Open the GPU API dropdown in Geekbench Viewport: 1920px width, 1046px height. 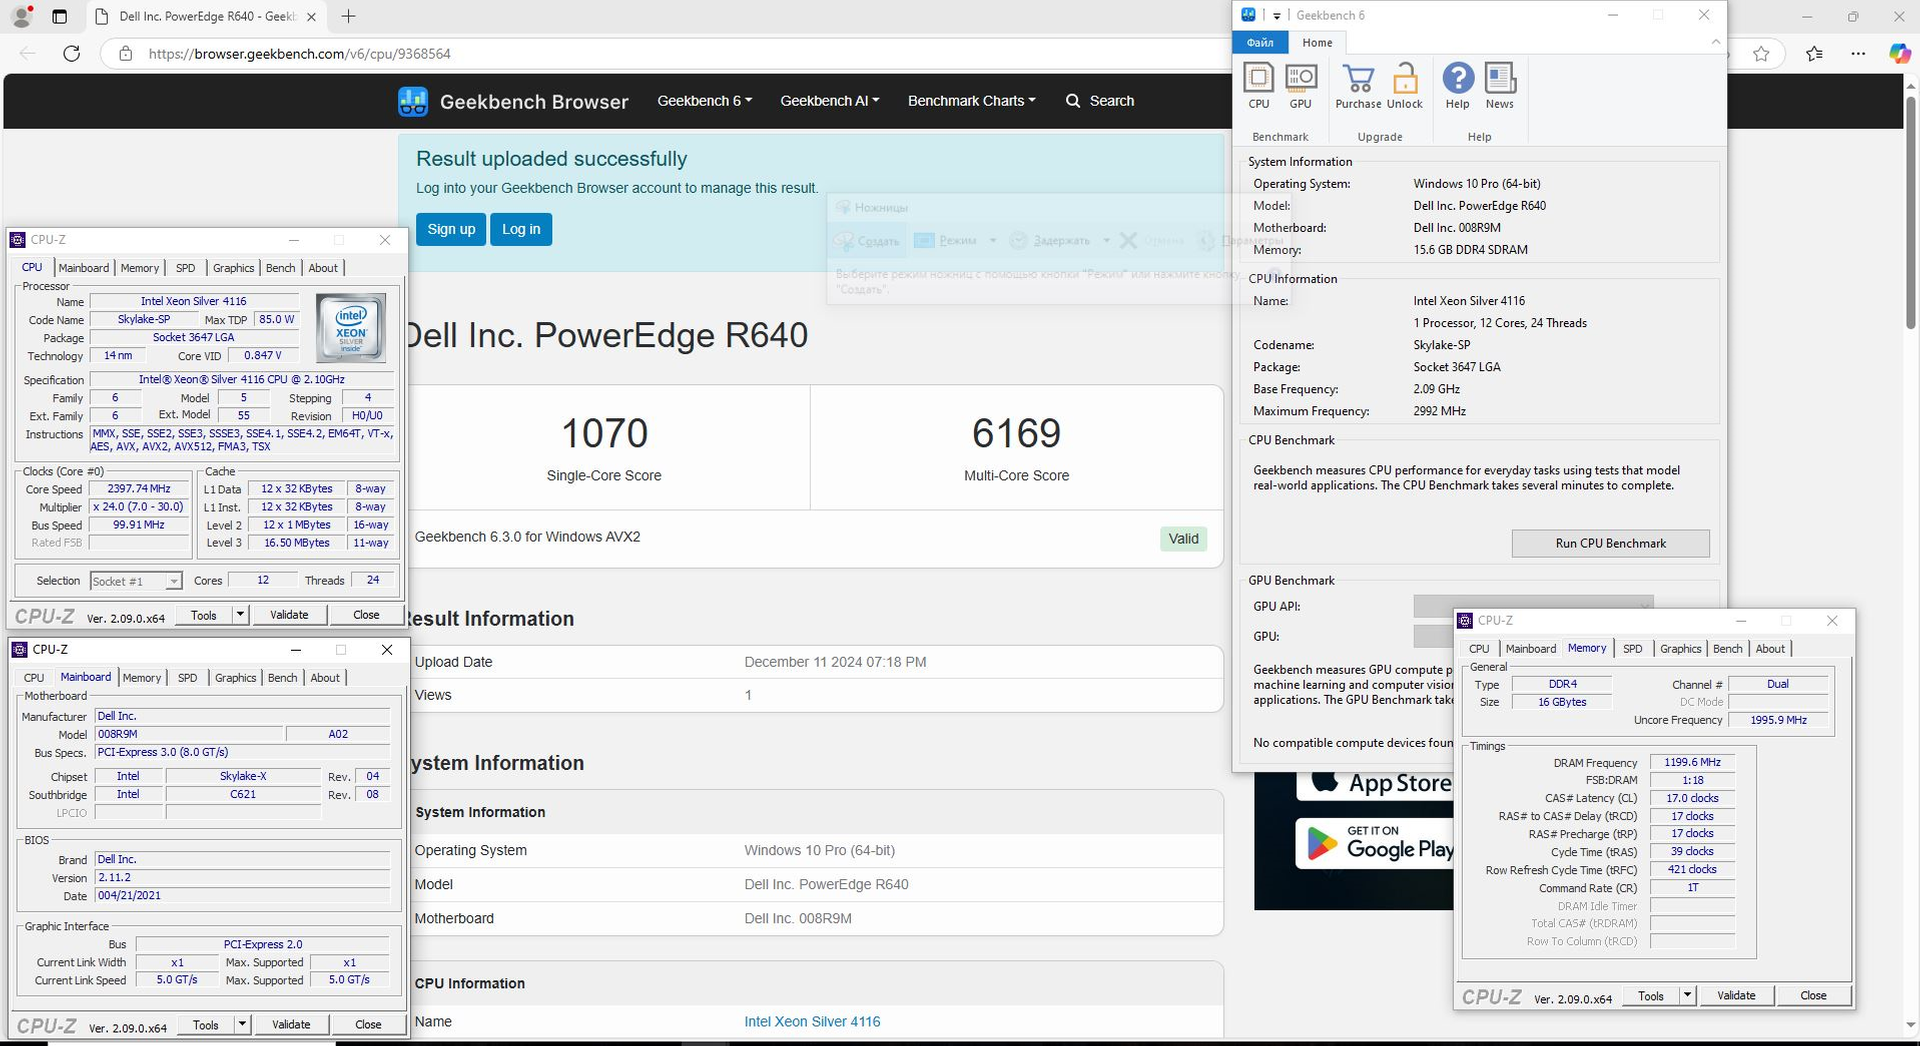(x=1533, y=606)
